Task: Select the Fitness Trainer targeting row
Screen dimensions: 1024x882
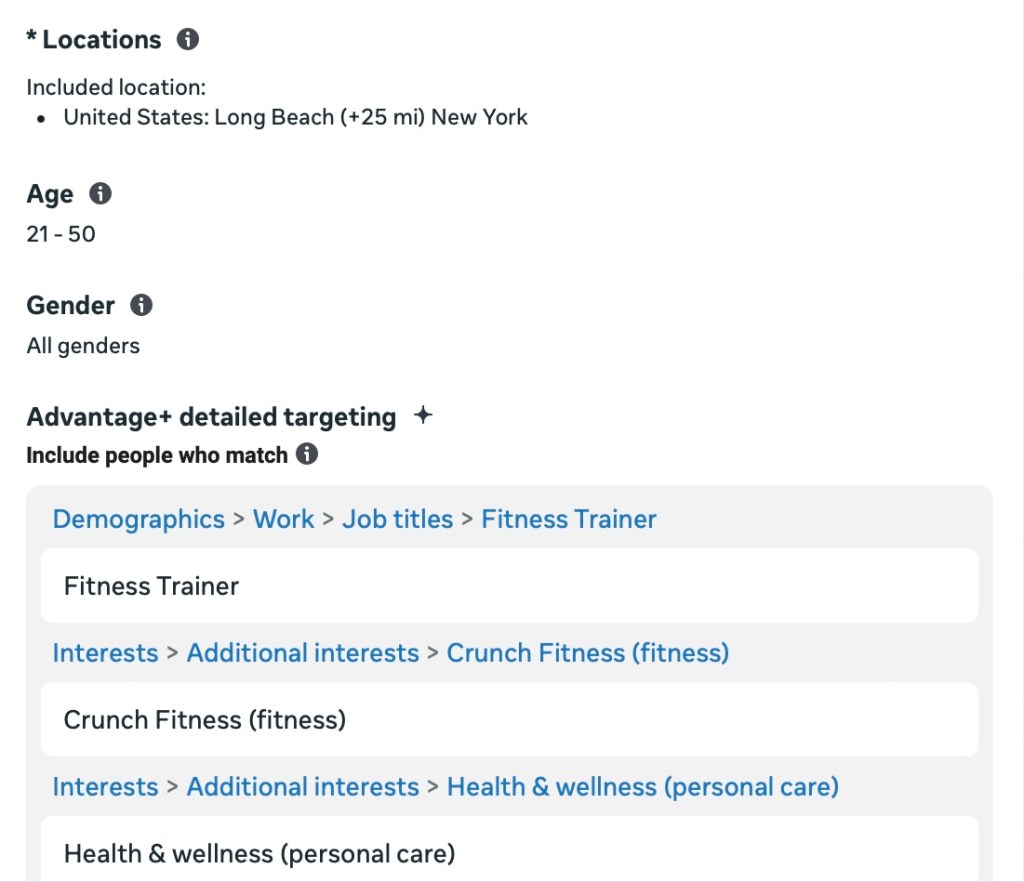Action: point(509,586)
